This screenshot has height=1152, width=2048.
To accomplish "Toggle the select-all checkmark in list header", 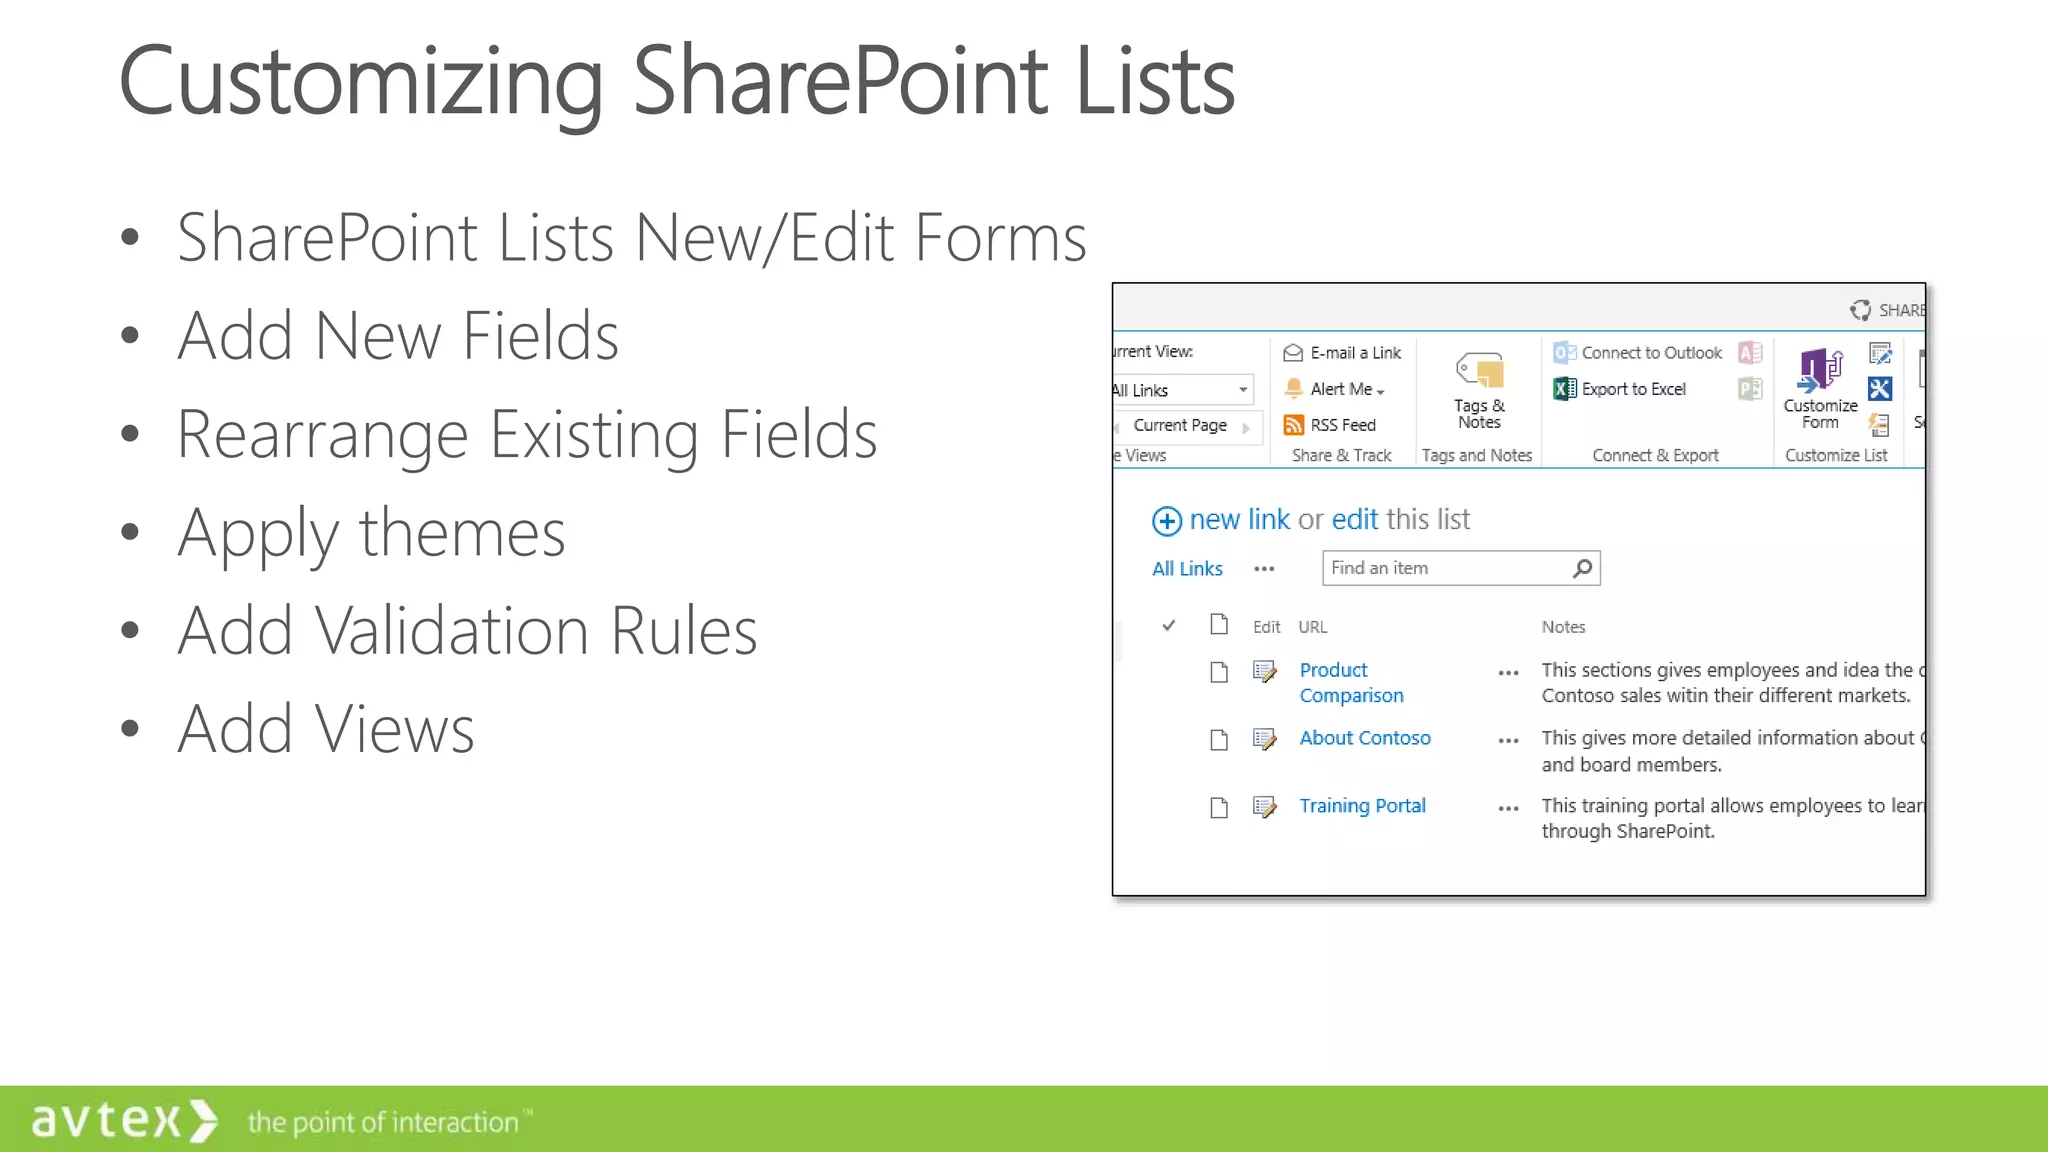I will 1168,626.
